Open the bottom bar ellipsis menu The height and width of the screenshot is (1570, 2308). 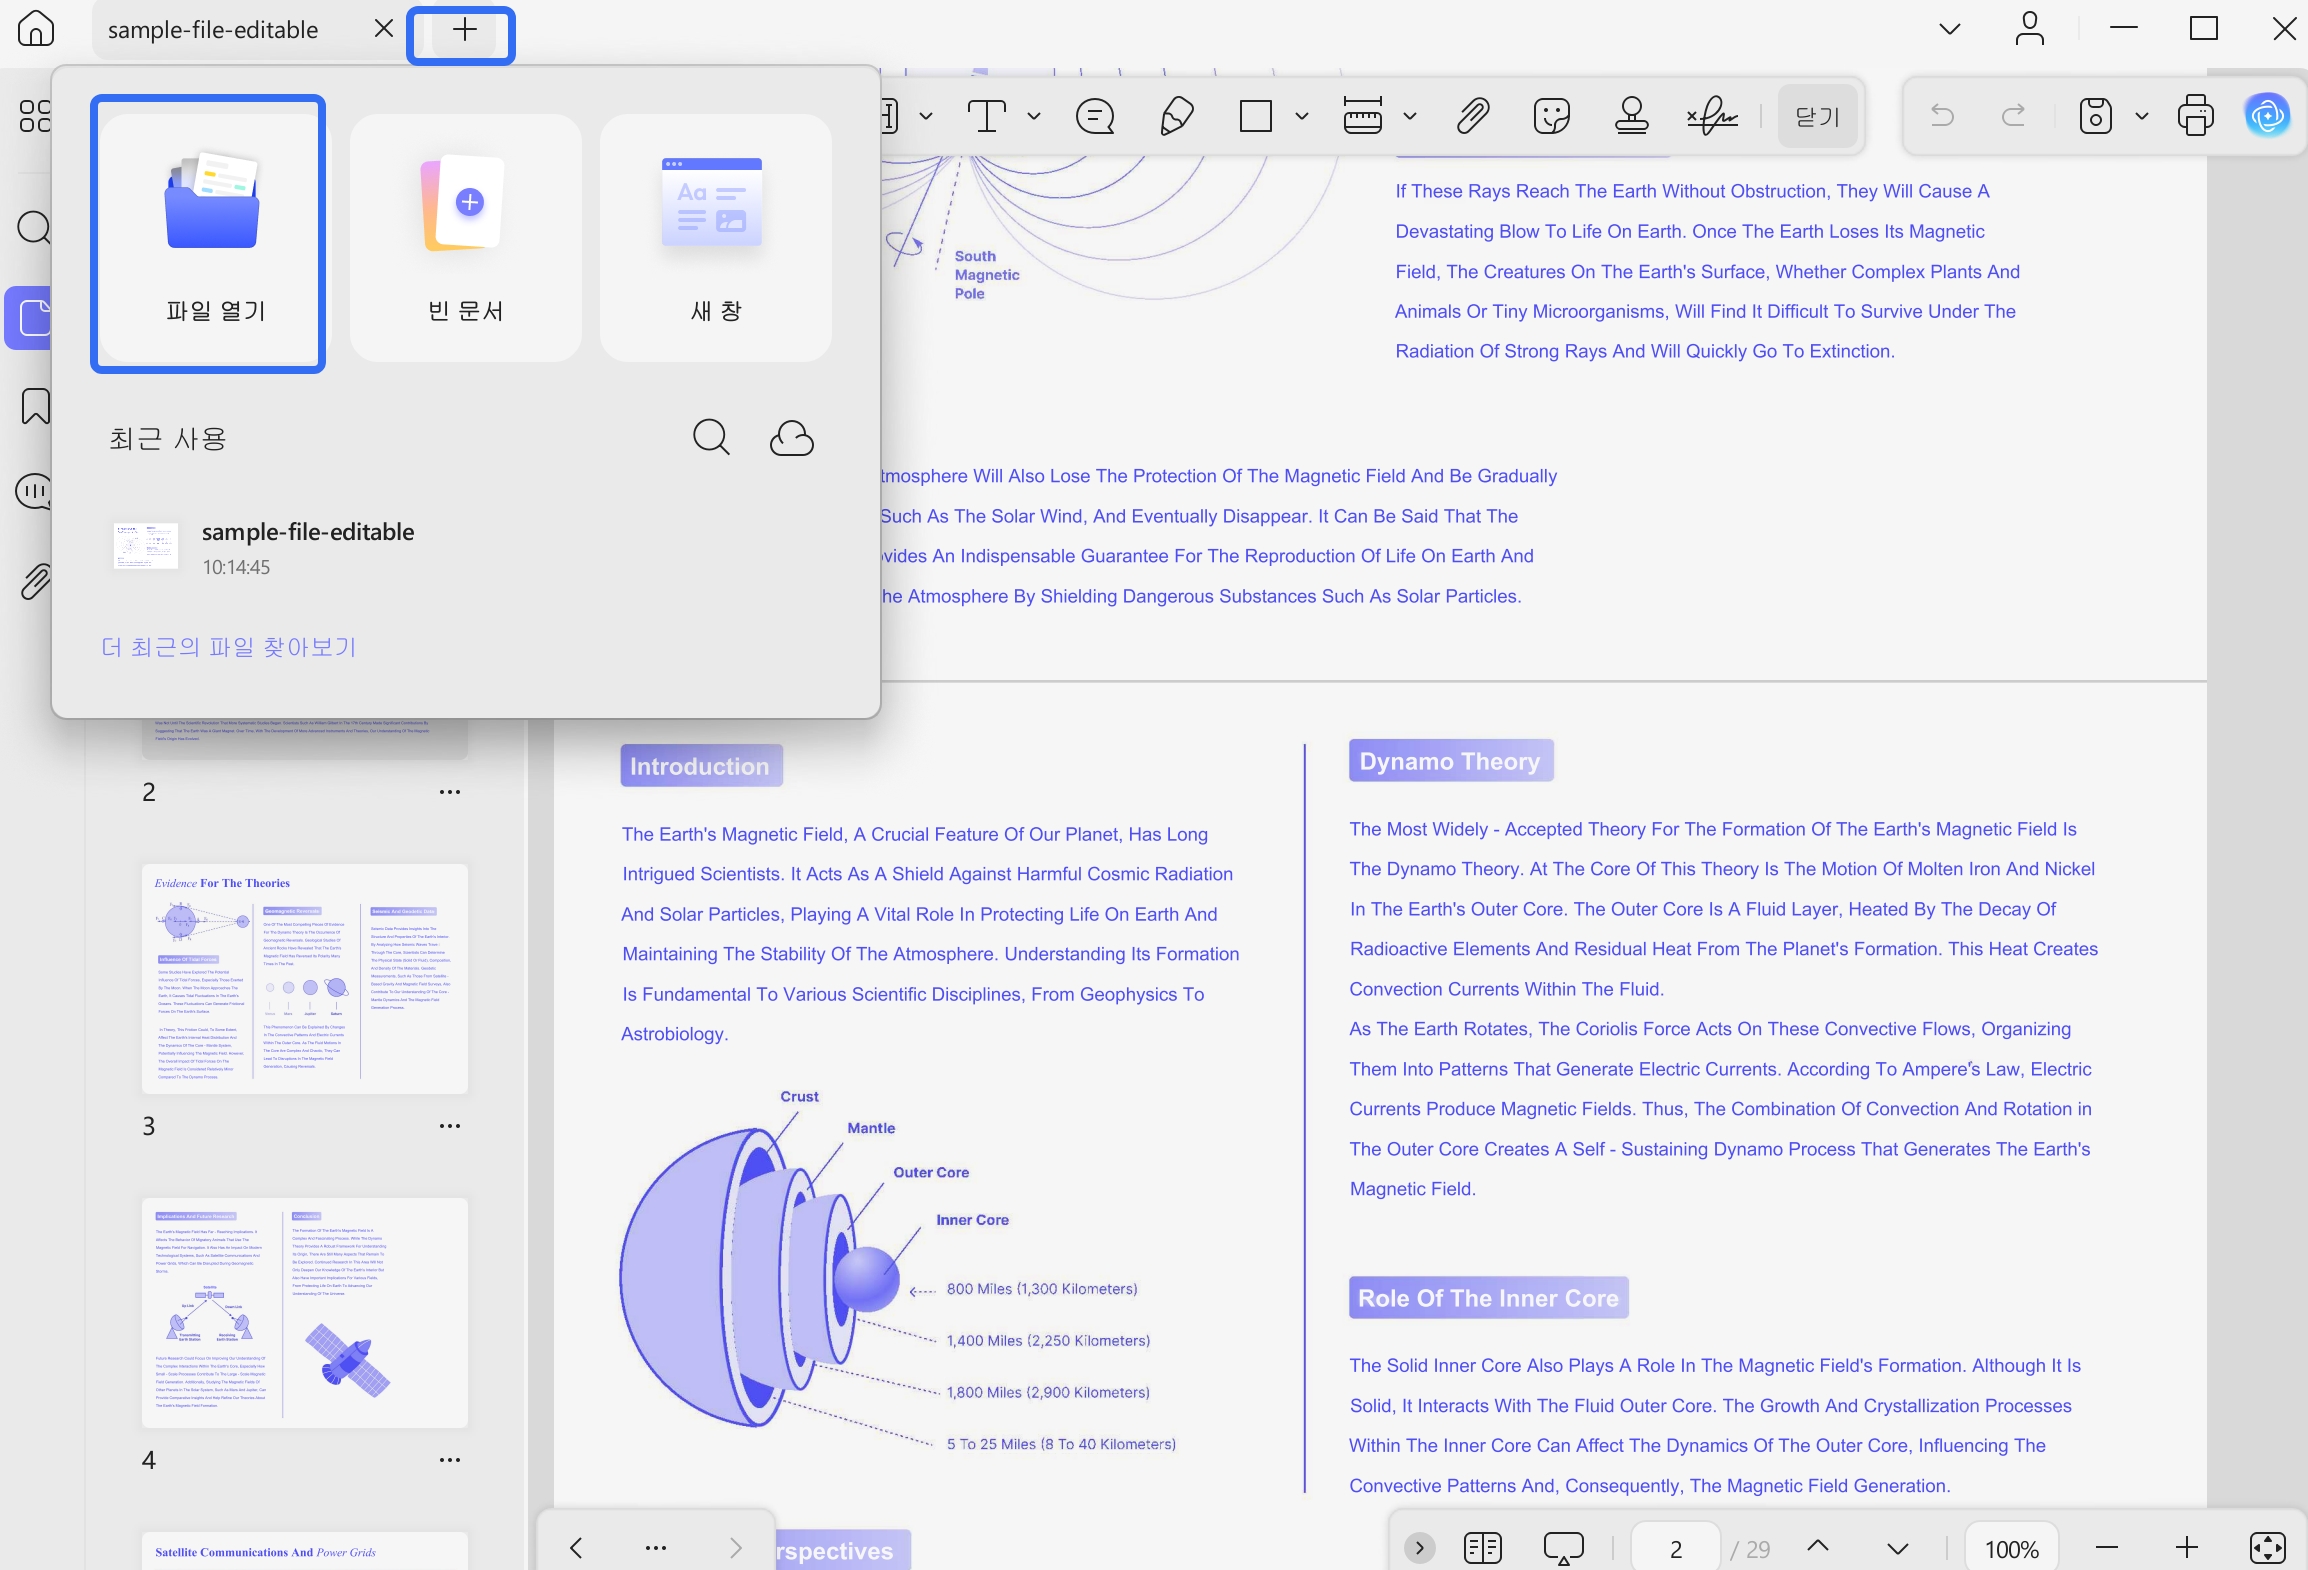coord(656,1548)
